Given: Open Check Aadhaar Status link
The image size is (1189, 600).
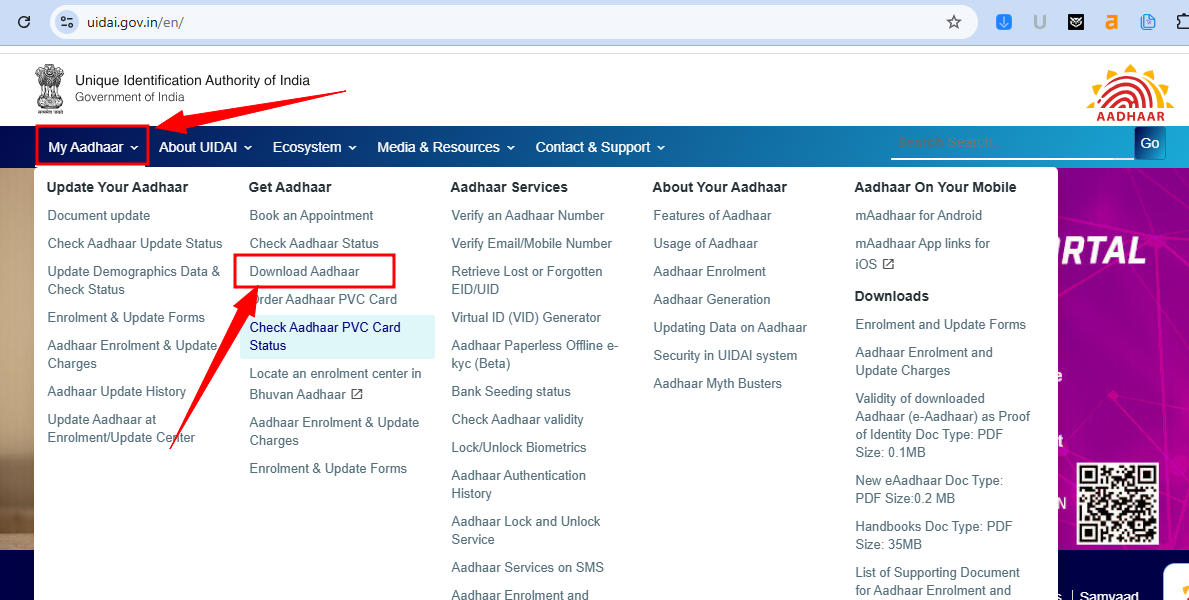Looking at the screenshot, I should [x=314, y=243].
